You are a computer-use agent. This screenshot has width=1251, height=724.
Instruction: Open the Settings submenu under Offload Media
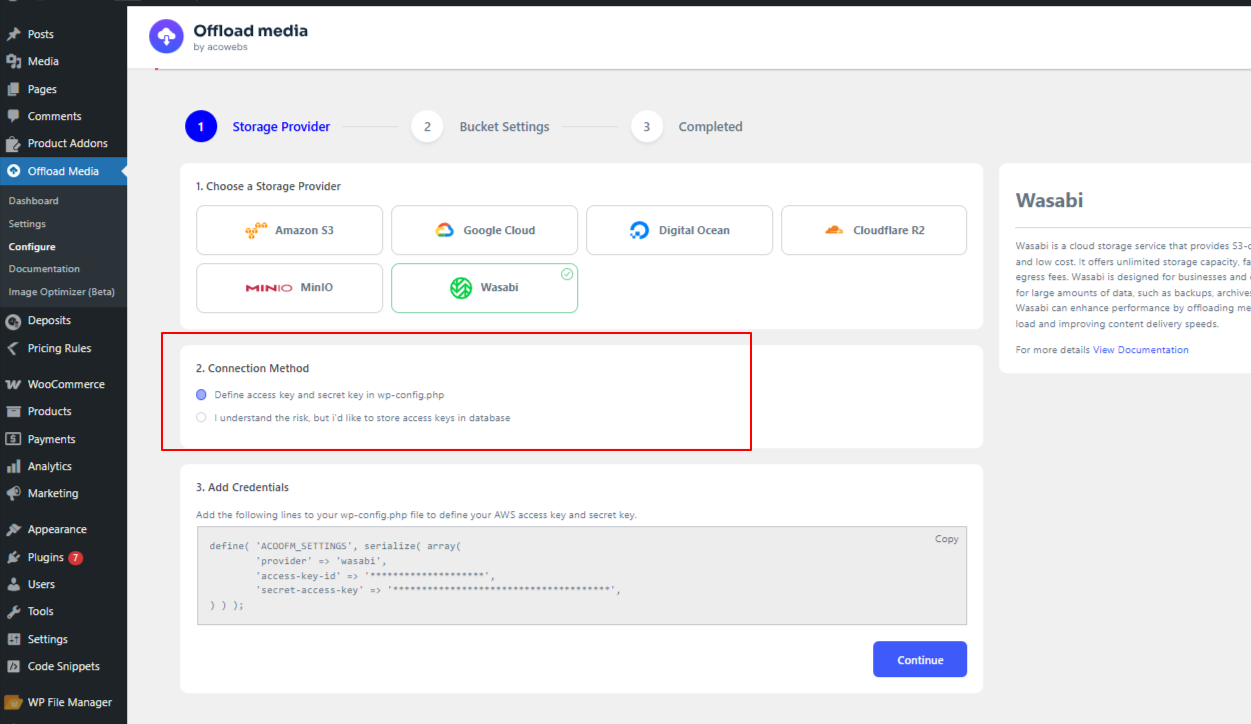pyautogui.click(x=27, y=224)
